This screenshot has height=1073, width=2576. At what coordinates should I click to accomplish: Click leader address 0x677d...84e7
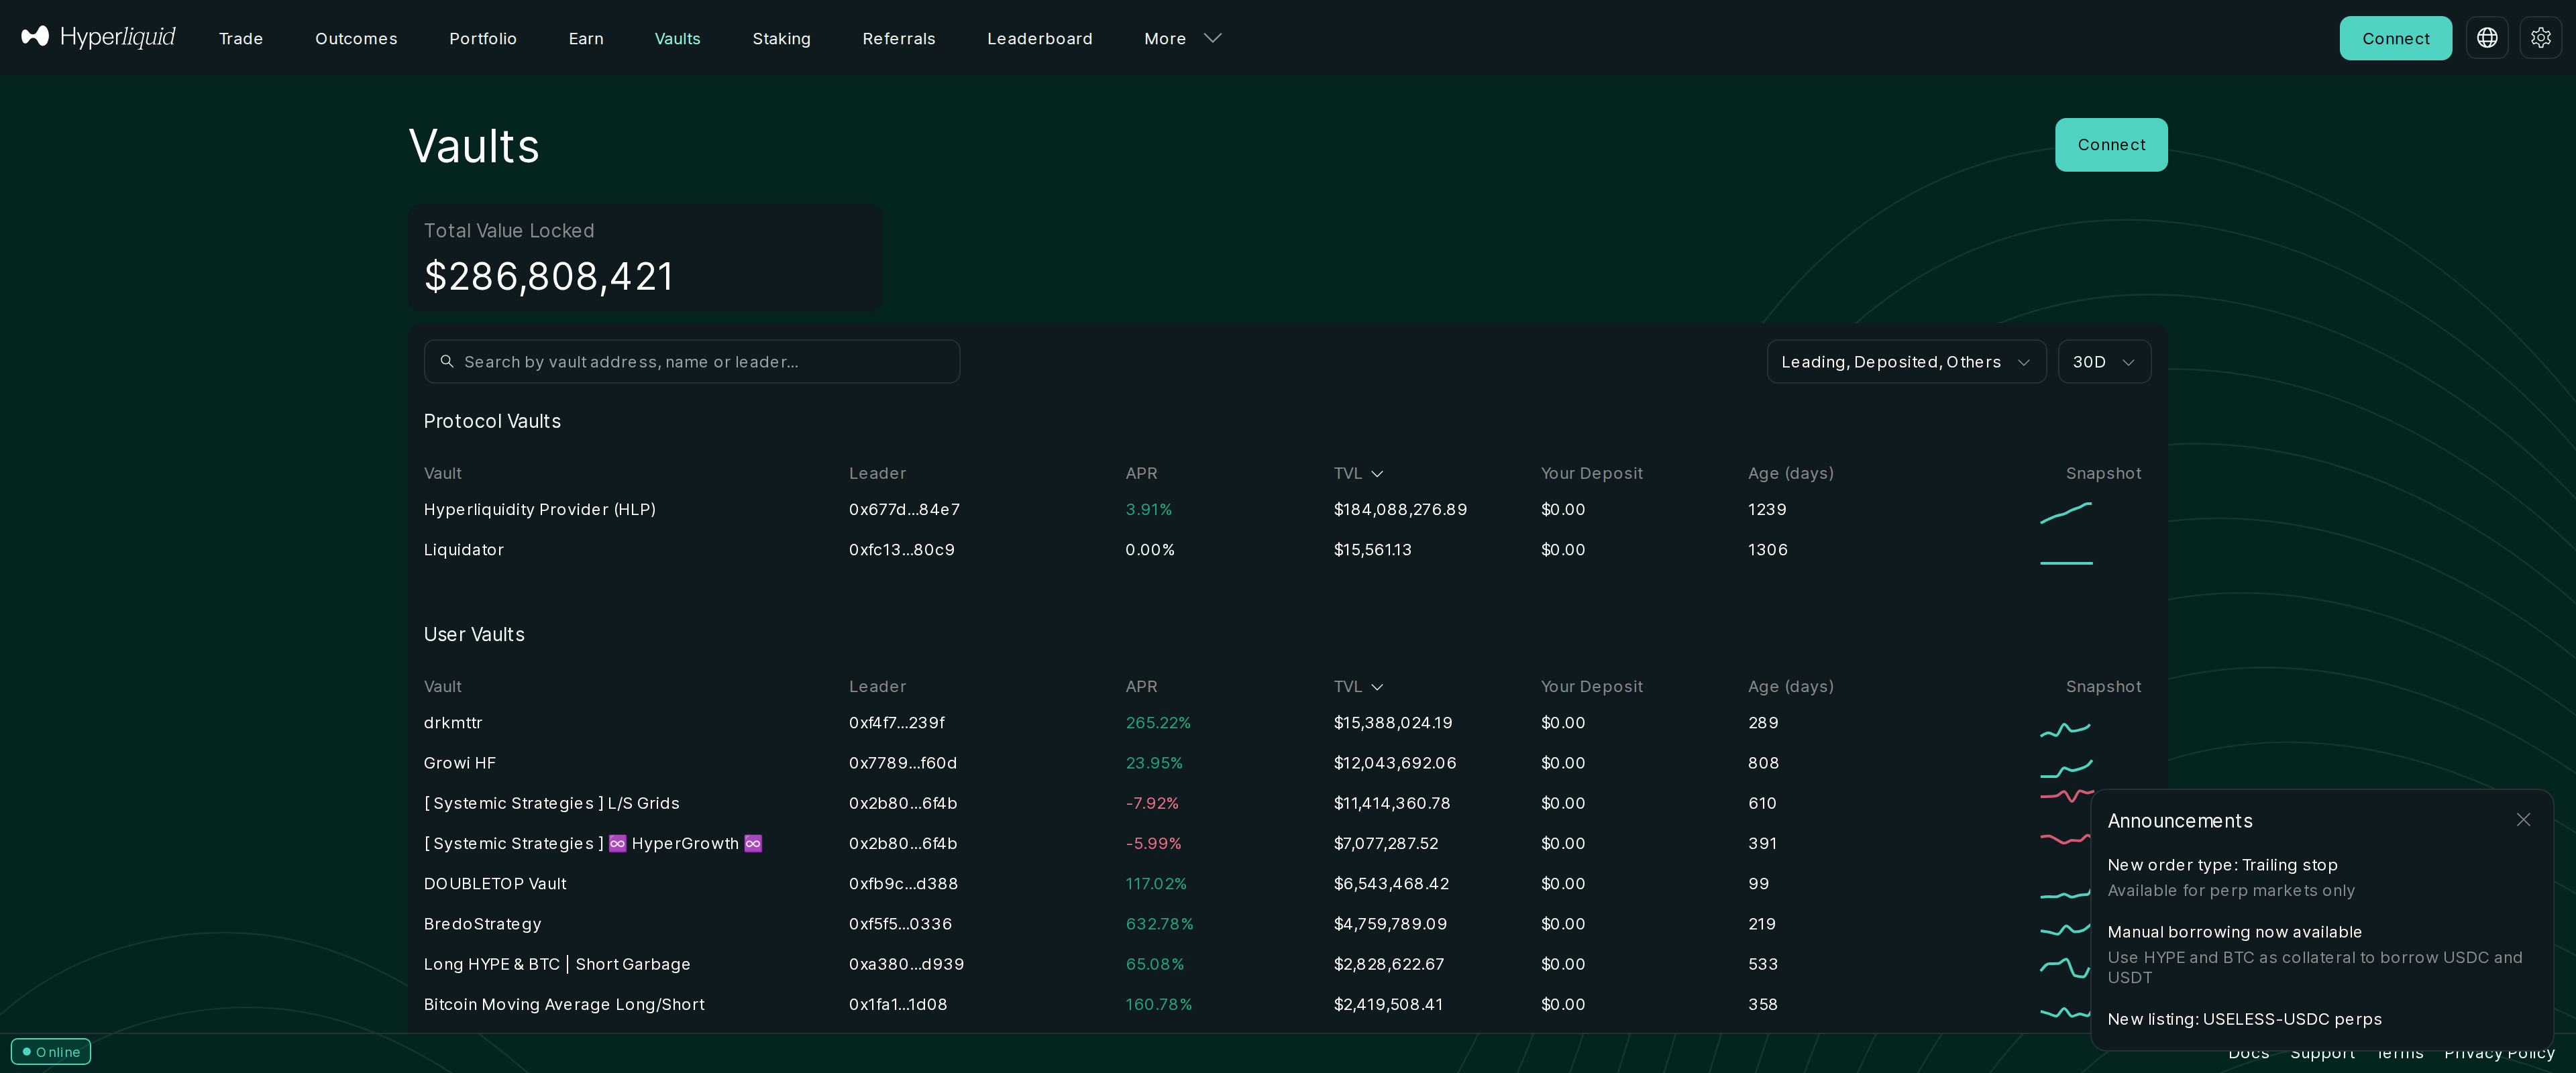[904, 509]
